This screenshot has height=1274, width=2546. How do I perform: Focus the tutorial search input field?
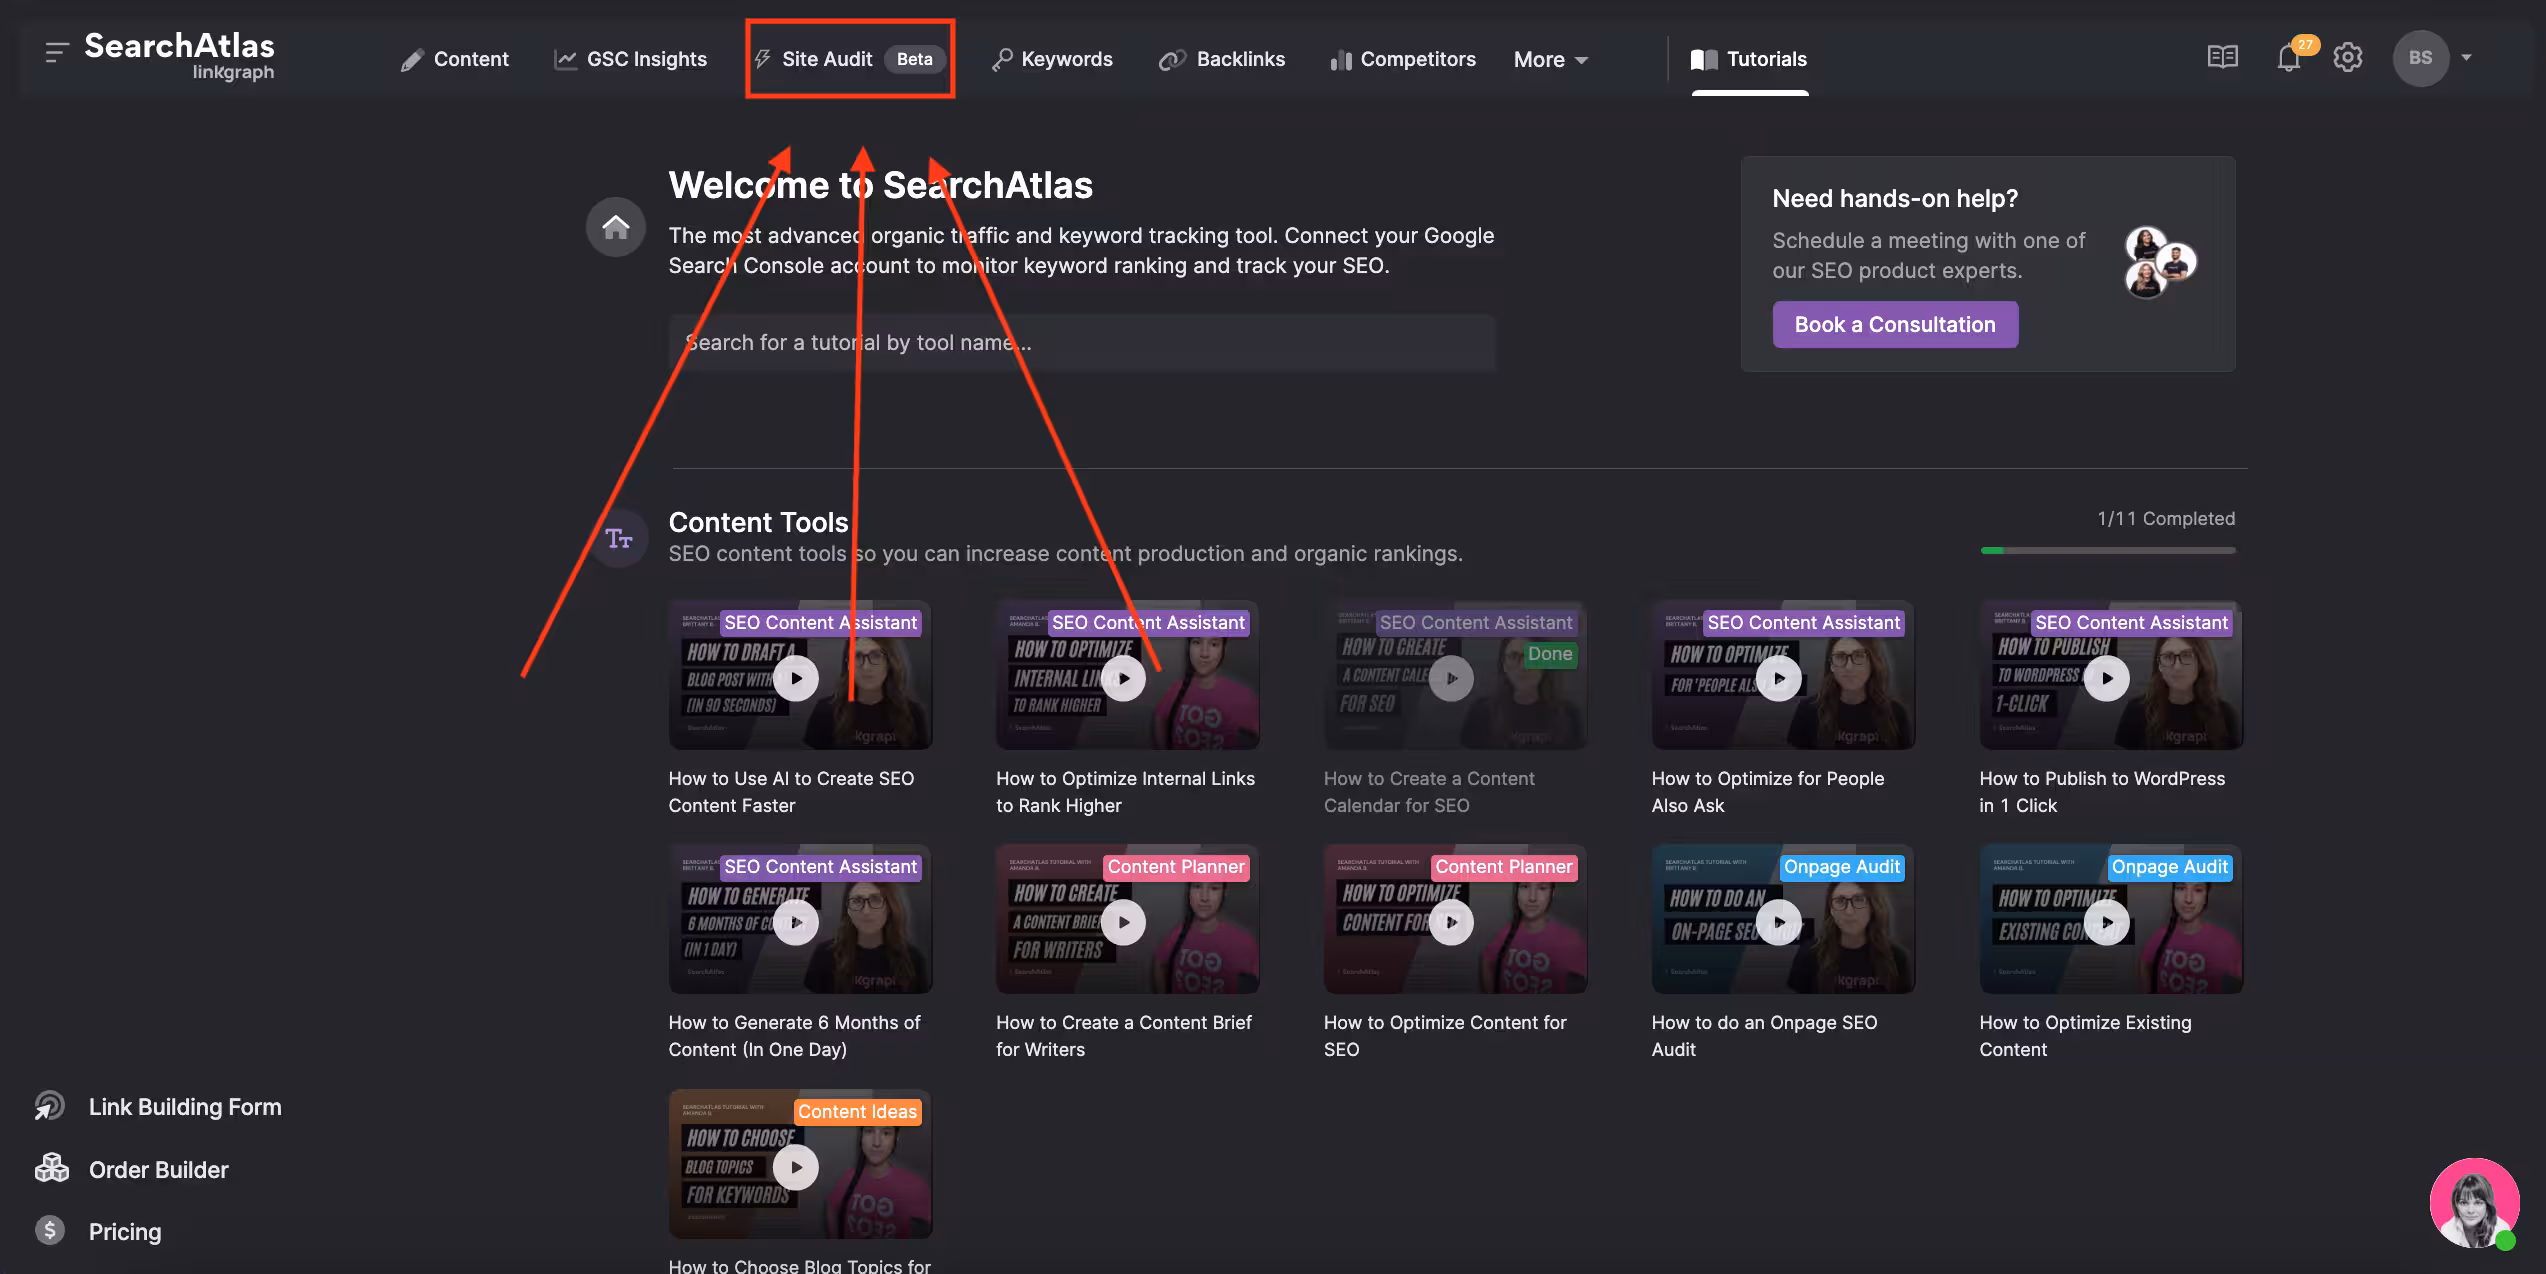click(1081, 343)
